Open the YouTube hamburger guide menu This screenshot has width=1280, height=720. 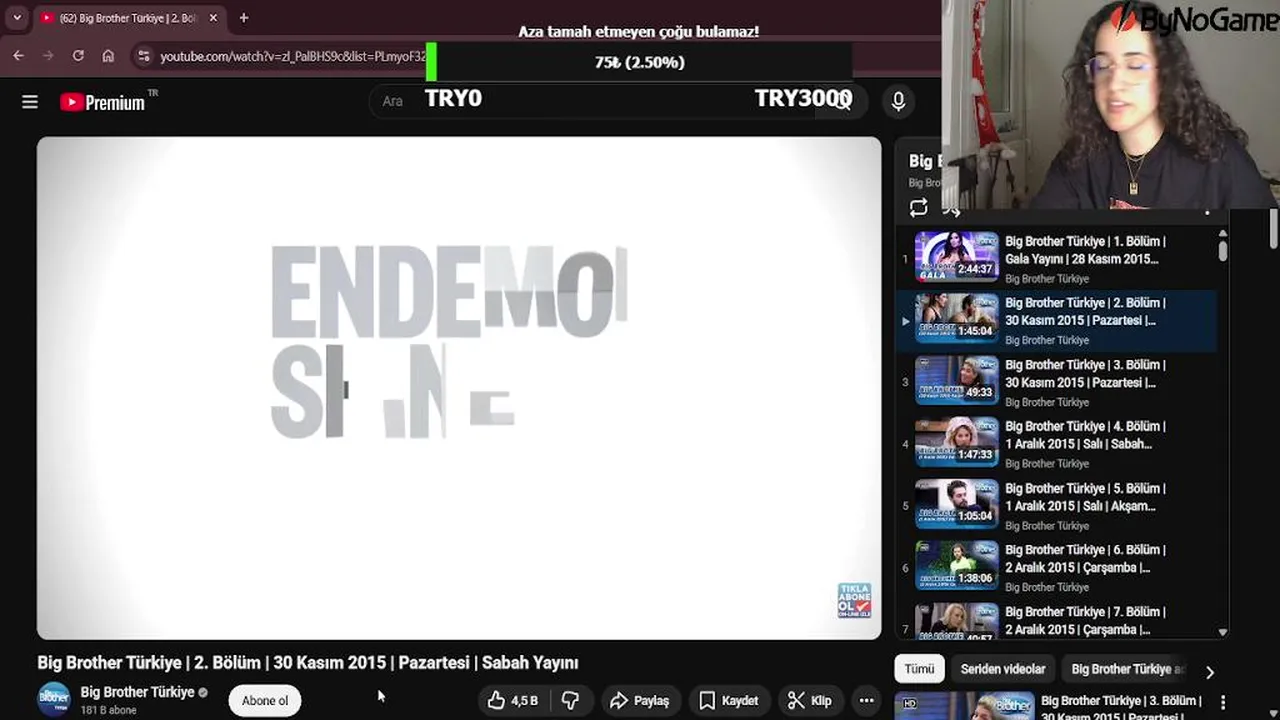(x=30, y=102)
